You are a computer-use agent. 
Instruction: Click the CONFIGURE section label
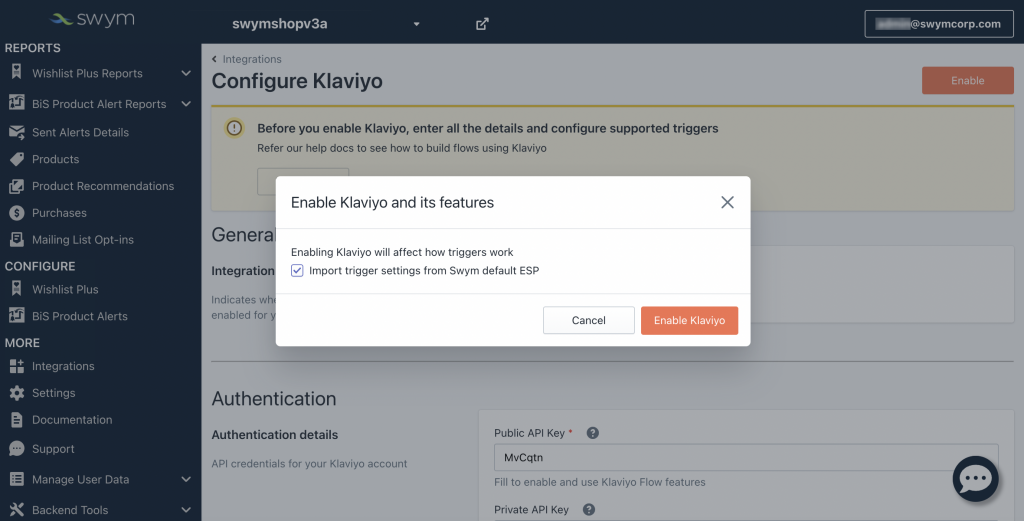click(40, 266)
